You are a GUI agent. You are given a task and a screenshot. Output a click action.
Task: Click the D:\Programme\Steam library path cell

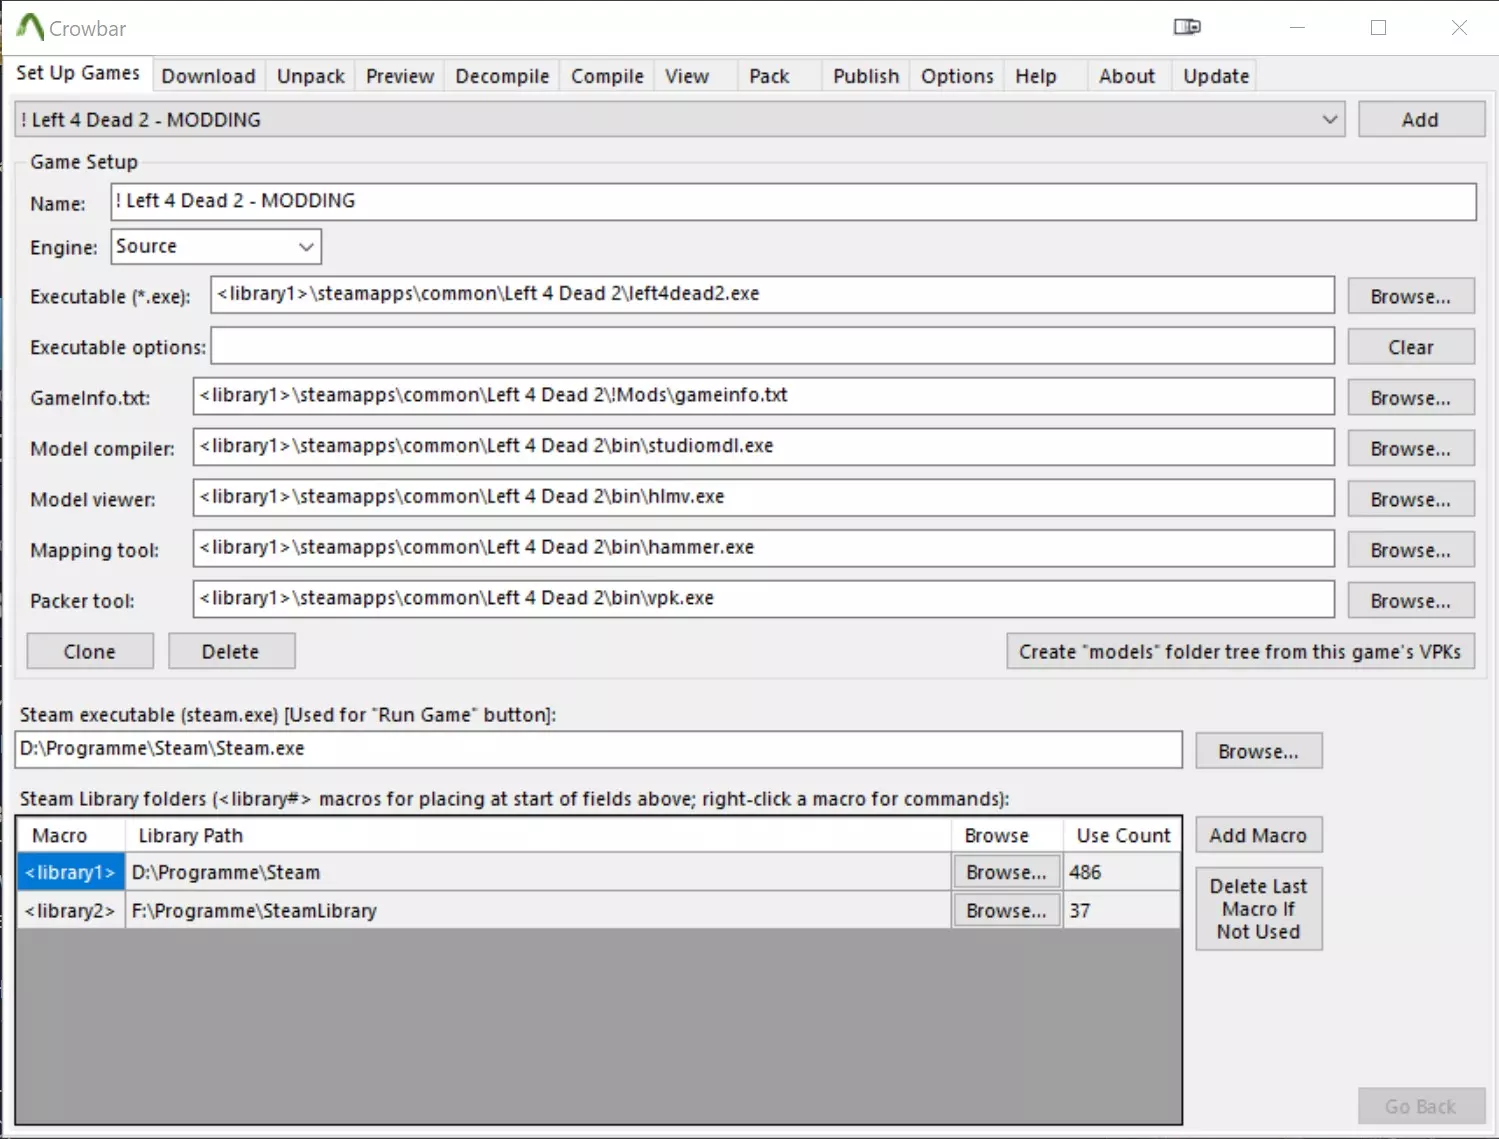tap(538, 872)
